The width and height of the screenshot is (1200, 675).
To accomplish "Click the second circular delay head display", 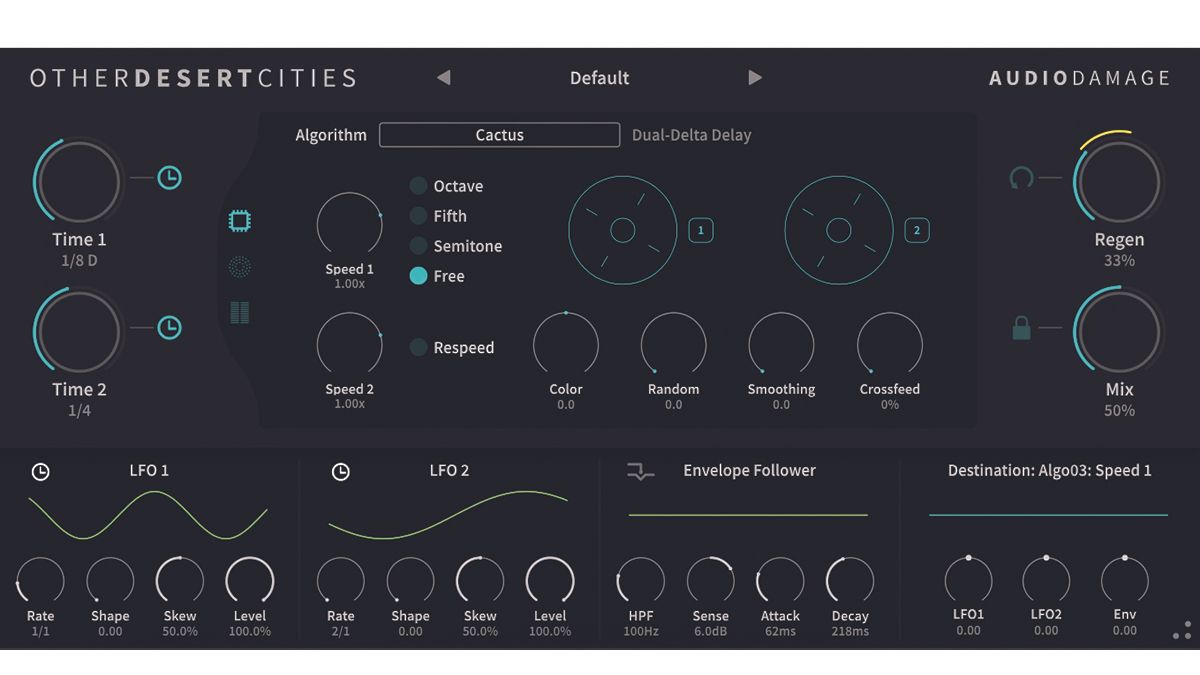I will 838,231.
